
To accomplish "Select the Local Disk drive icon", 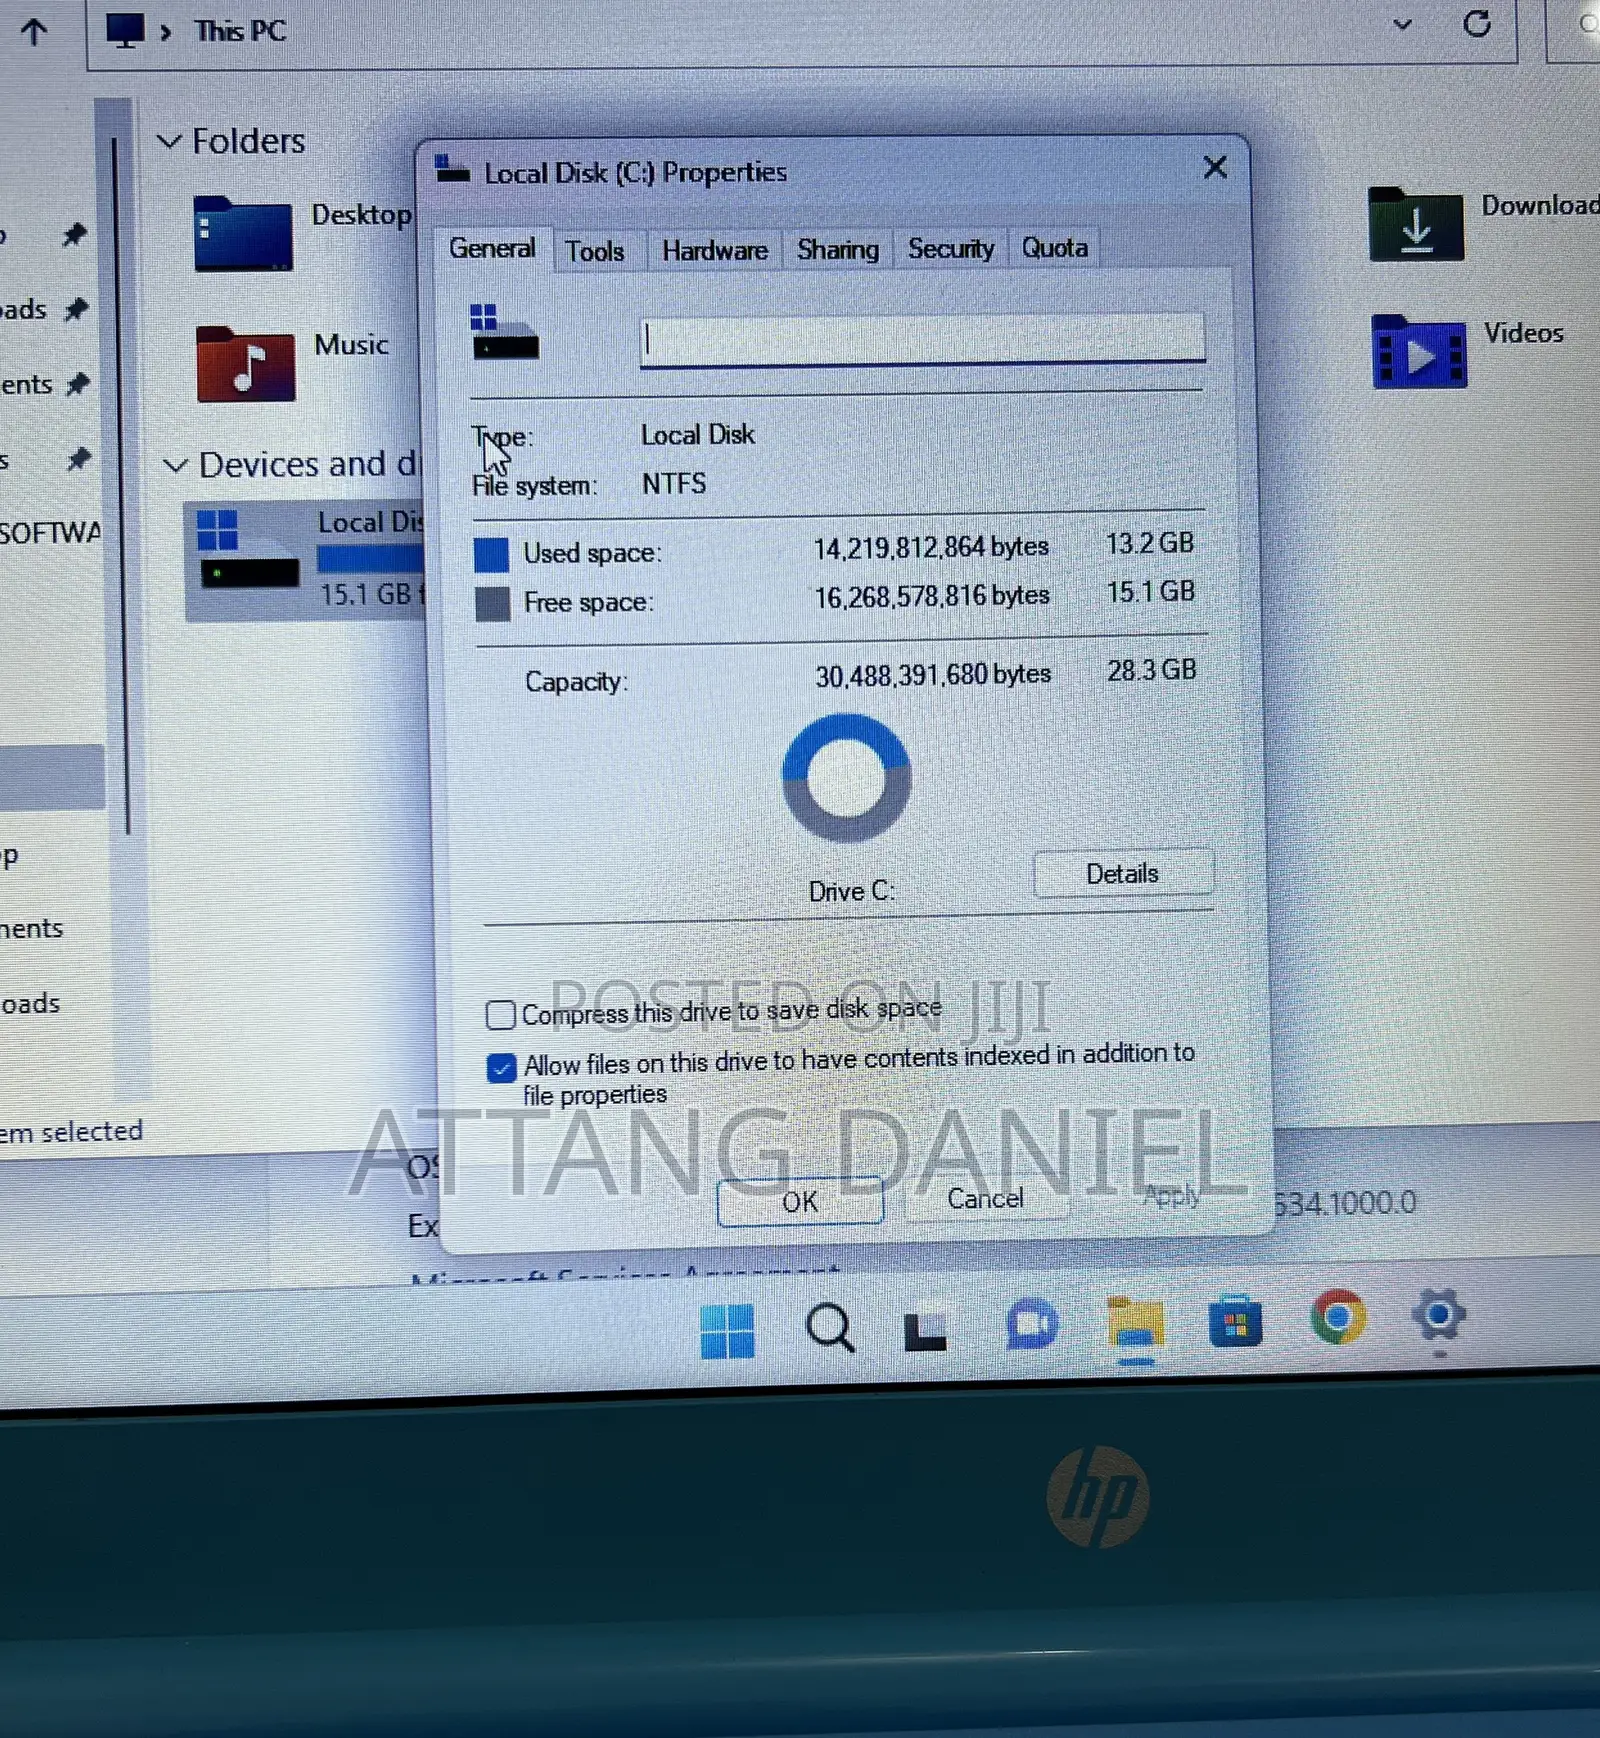I will click(x=248, y=548).
